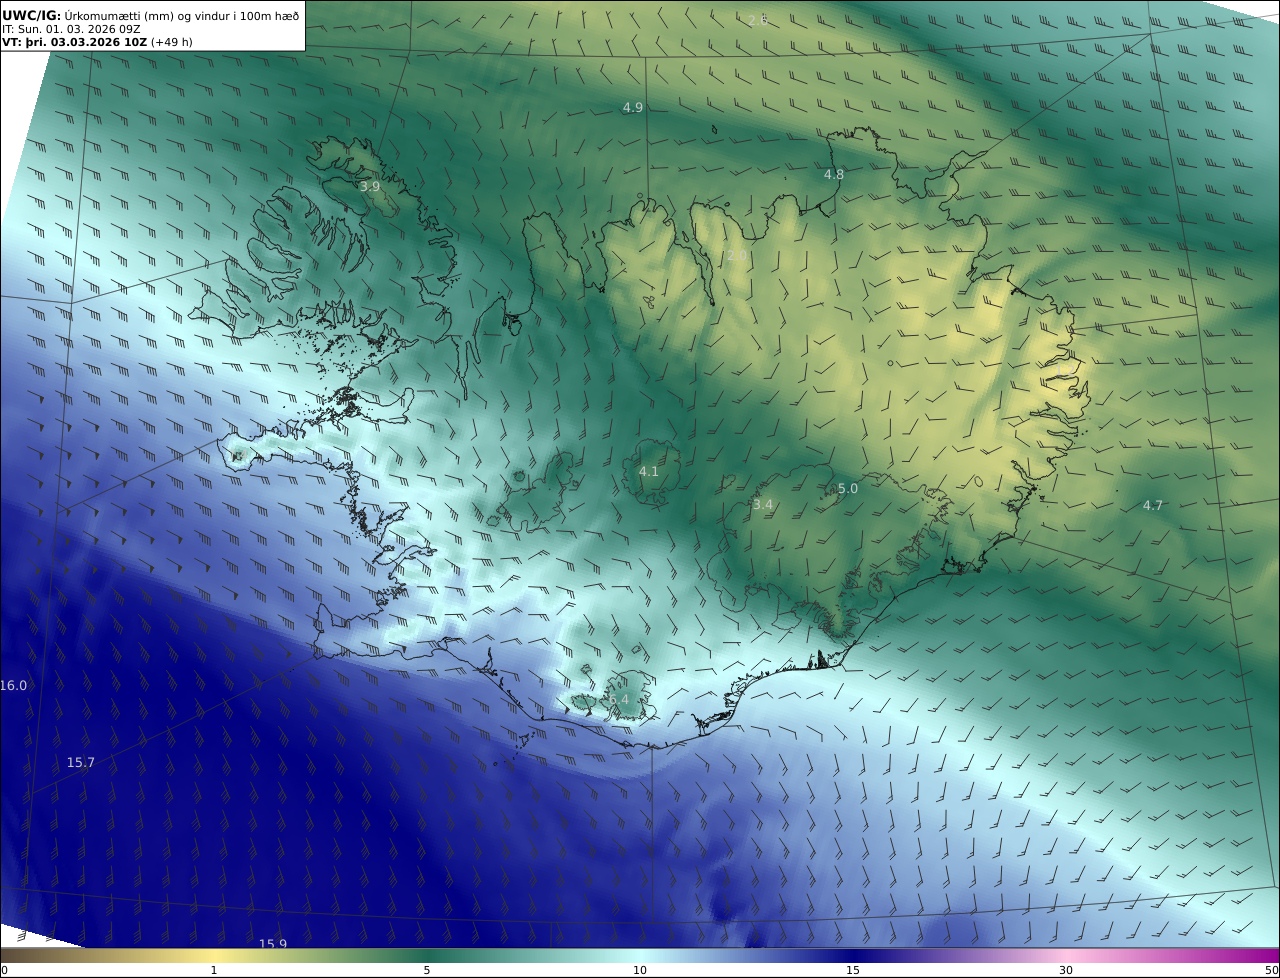Click the 2.6 value label on the map

coord(758,20)
